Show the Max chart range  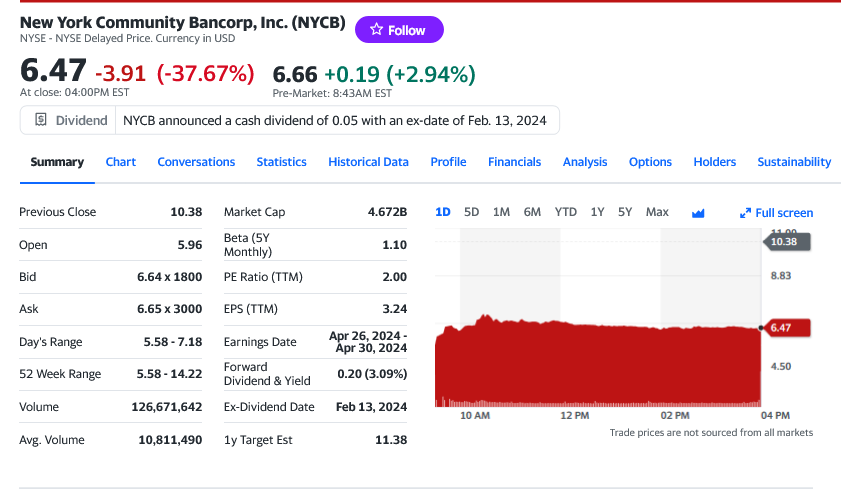657,212
